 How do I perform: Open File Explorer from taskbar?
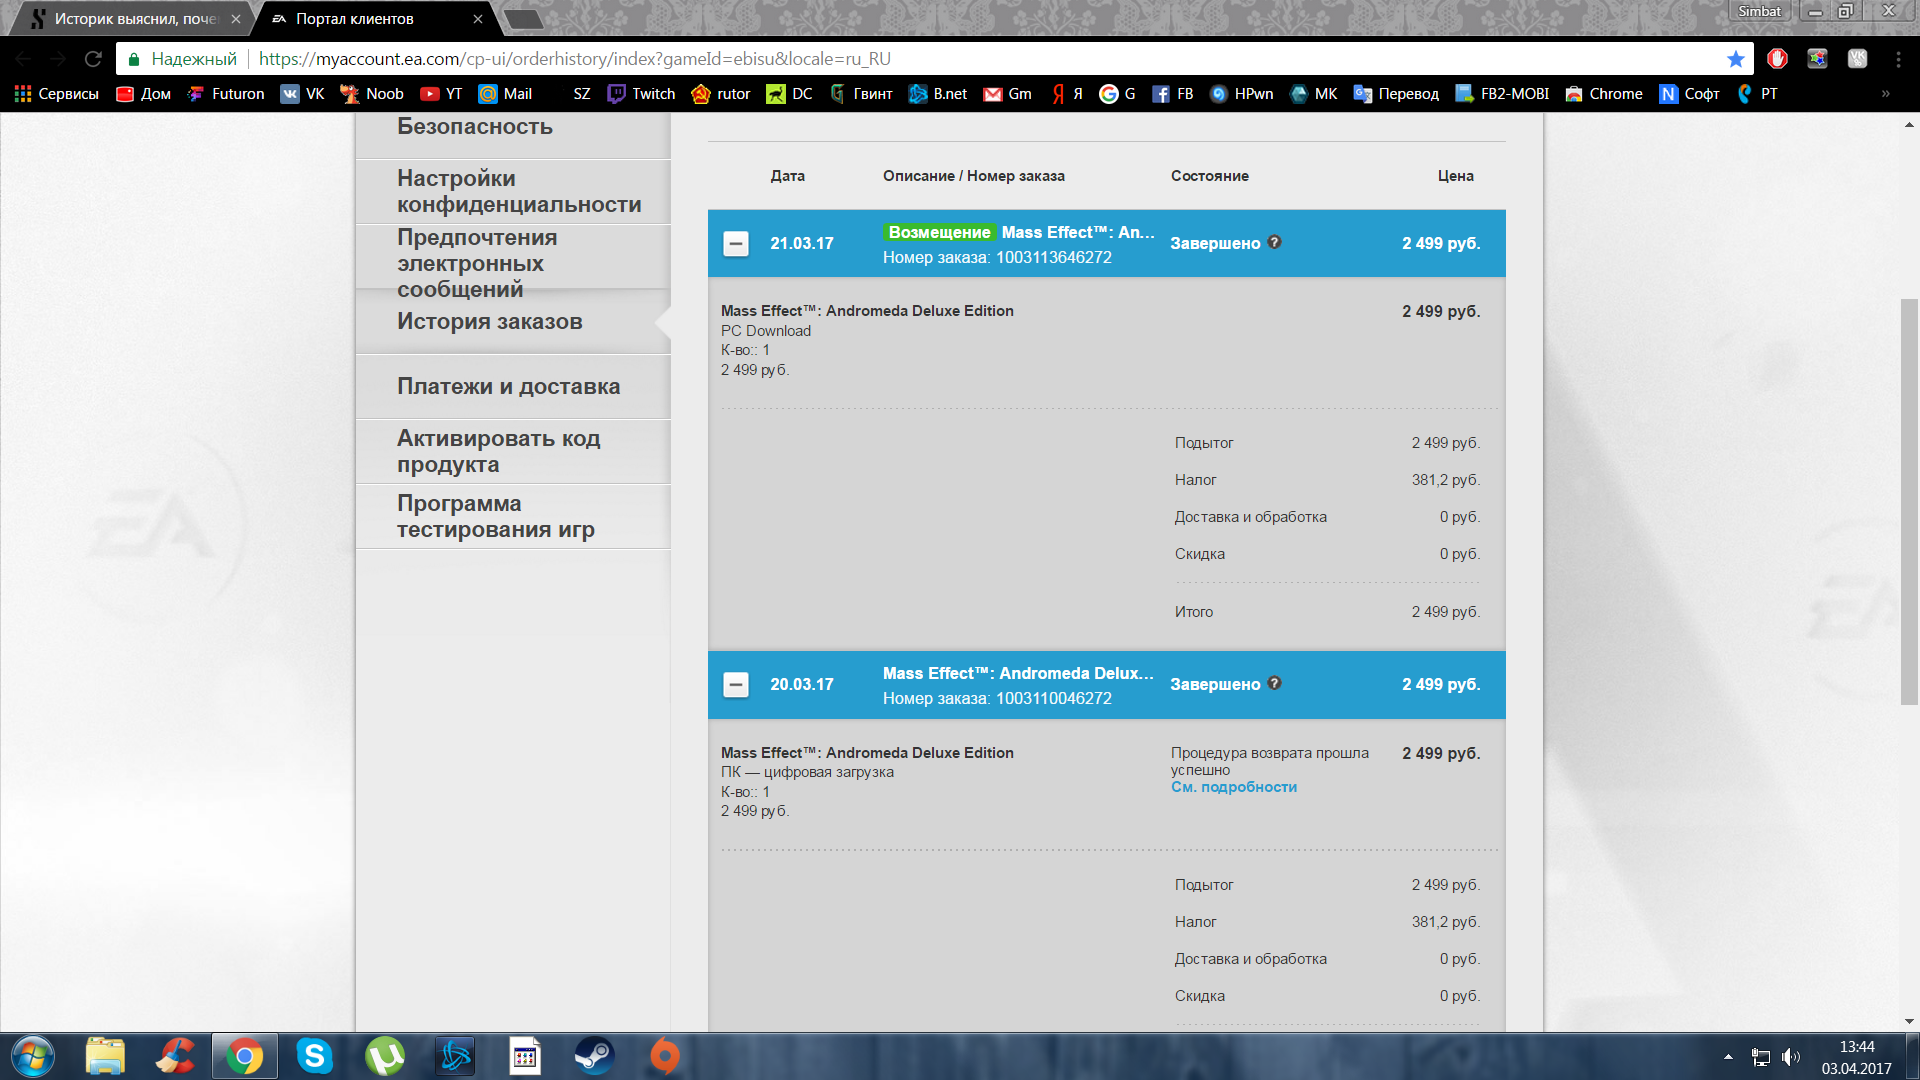pyautogui.click(x=105, y=1056)
